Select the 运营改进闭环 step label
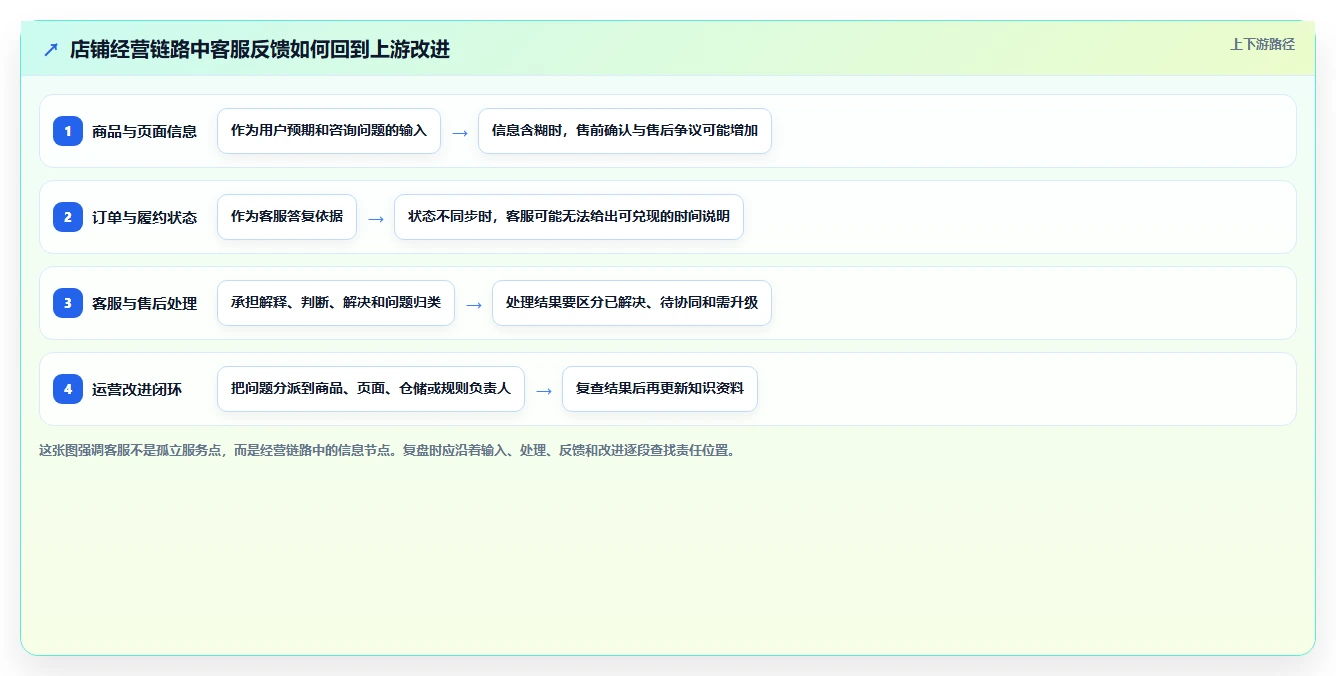1336x676 pixels. [137, 389]
